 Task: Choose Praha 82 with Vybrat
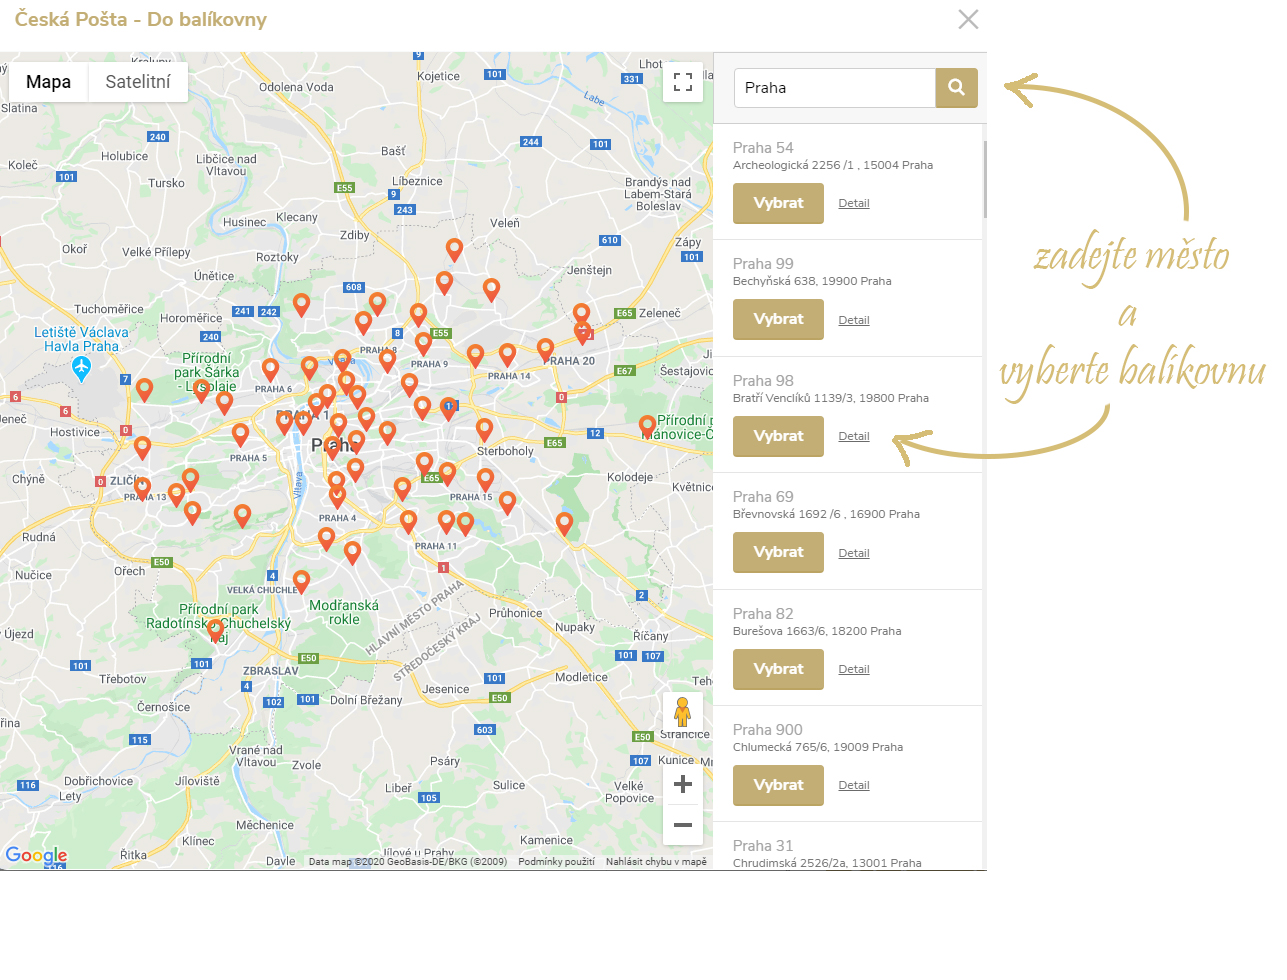click(x=778, y=669)
